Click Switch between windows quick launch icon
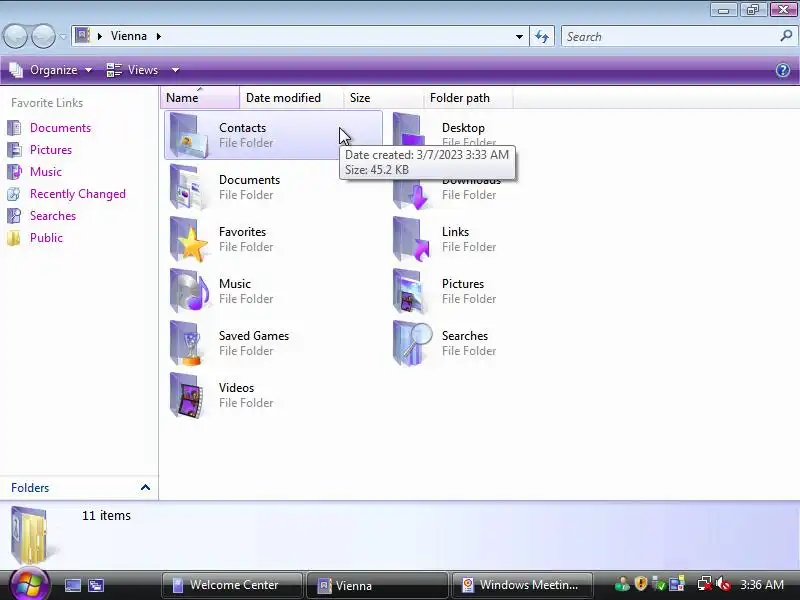 [96, 585]
